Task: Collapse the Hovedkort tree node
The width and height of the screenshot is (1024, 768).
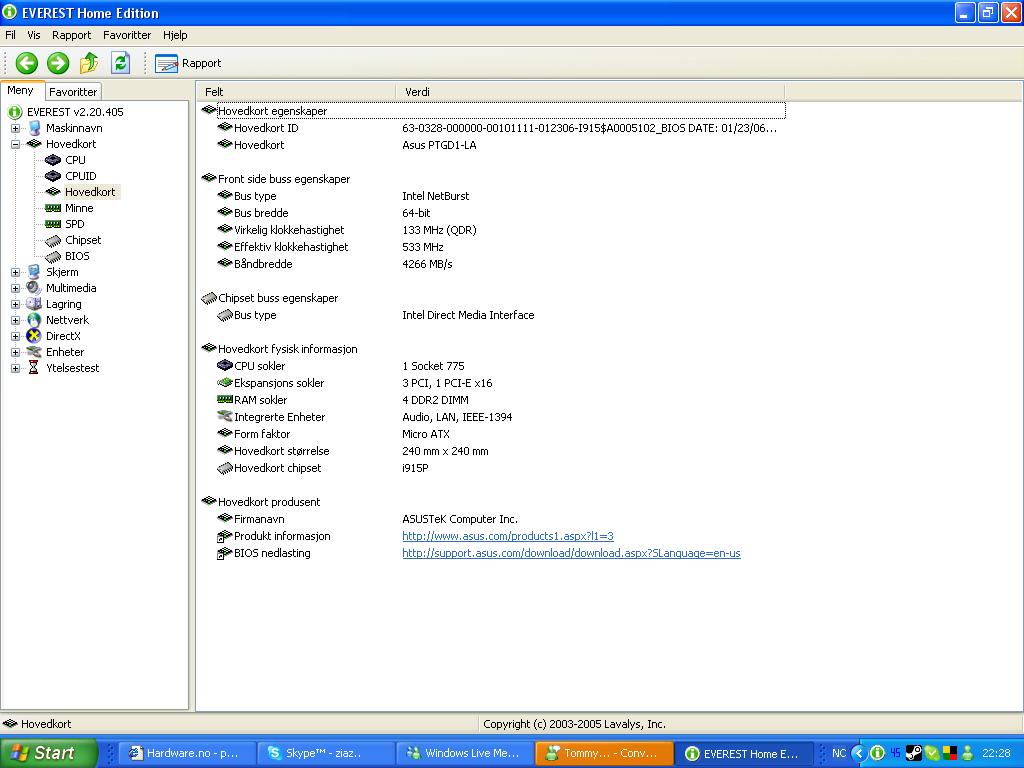Action: click(x=16, y=144)
